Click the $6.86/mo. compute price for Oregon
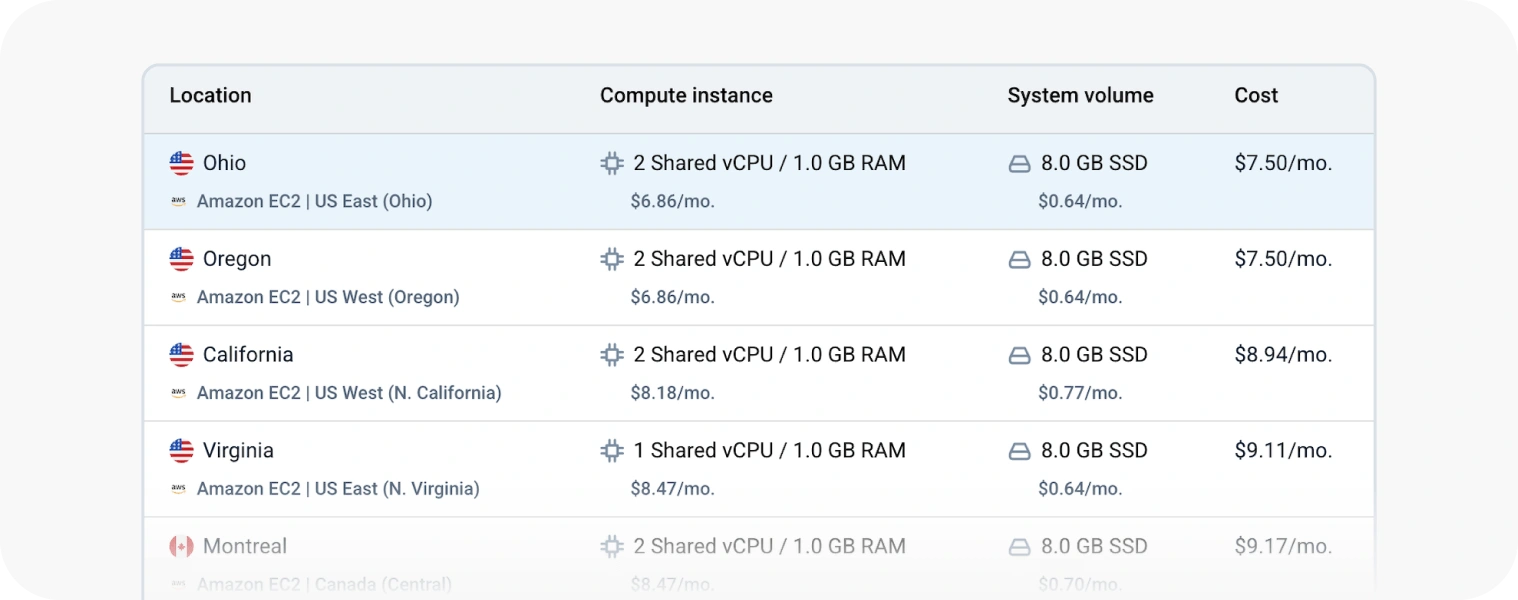The width and height of the screenshot is (1518, 600). (x=673, y=297)
